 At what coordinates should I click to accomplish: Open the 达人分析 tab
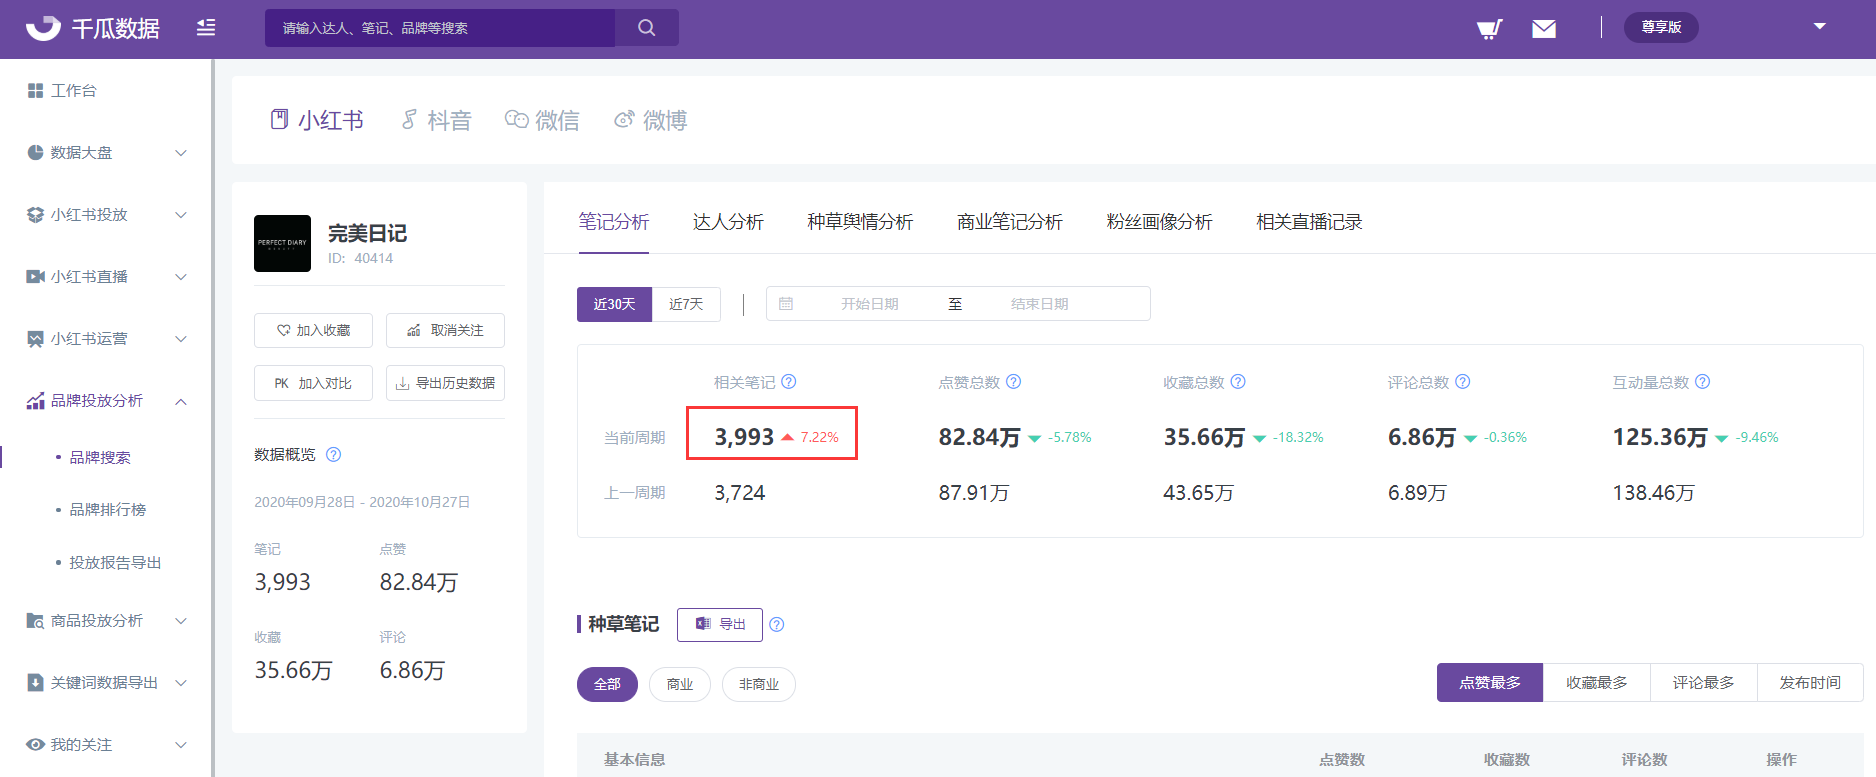(x=728, y=222)
